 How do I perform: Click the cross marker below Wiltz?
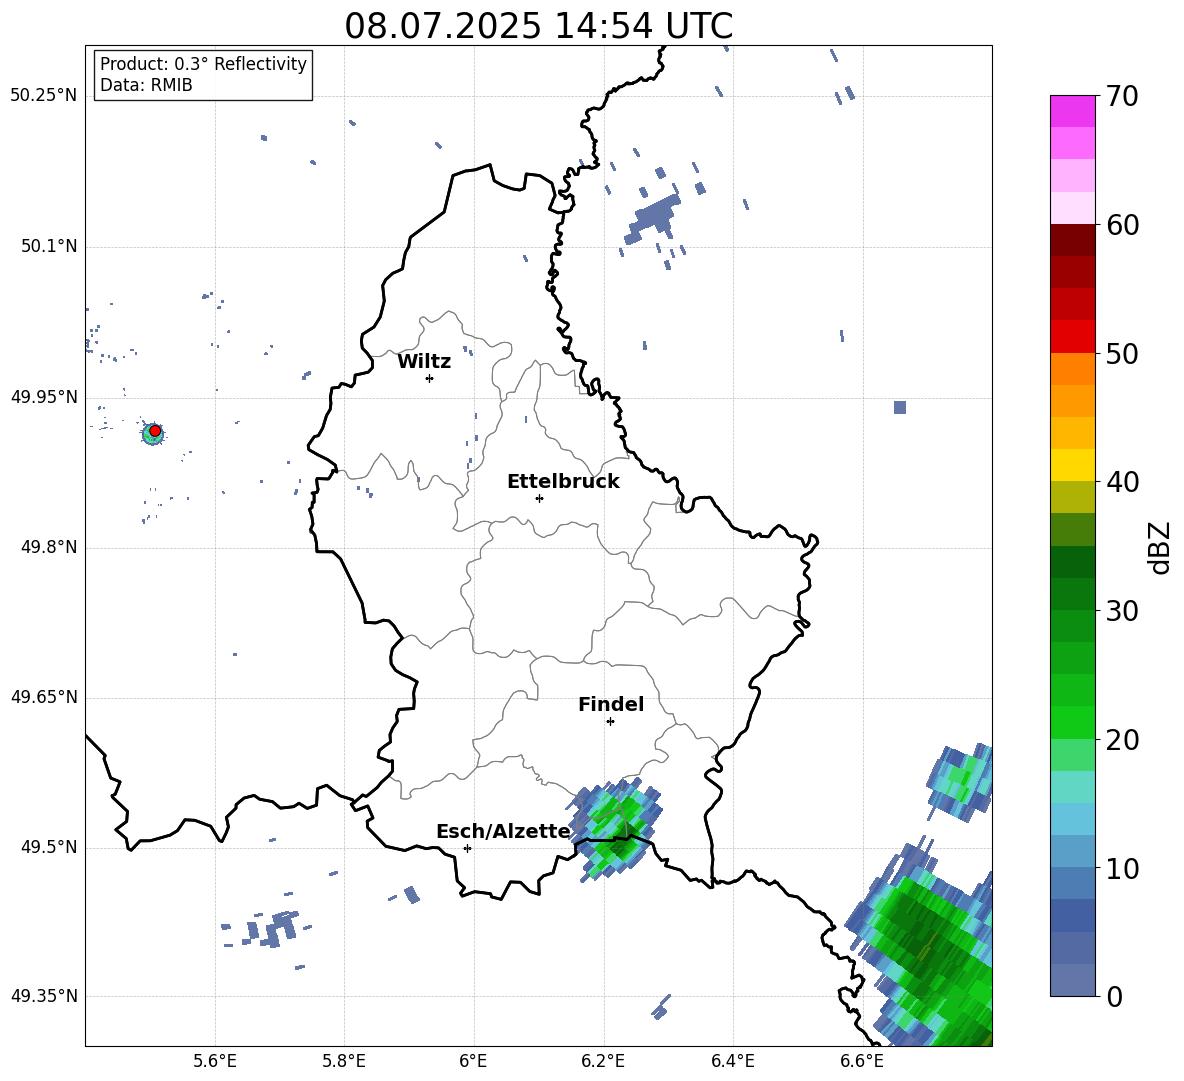tap(430, 378)
